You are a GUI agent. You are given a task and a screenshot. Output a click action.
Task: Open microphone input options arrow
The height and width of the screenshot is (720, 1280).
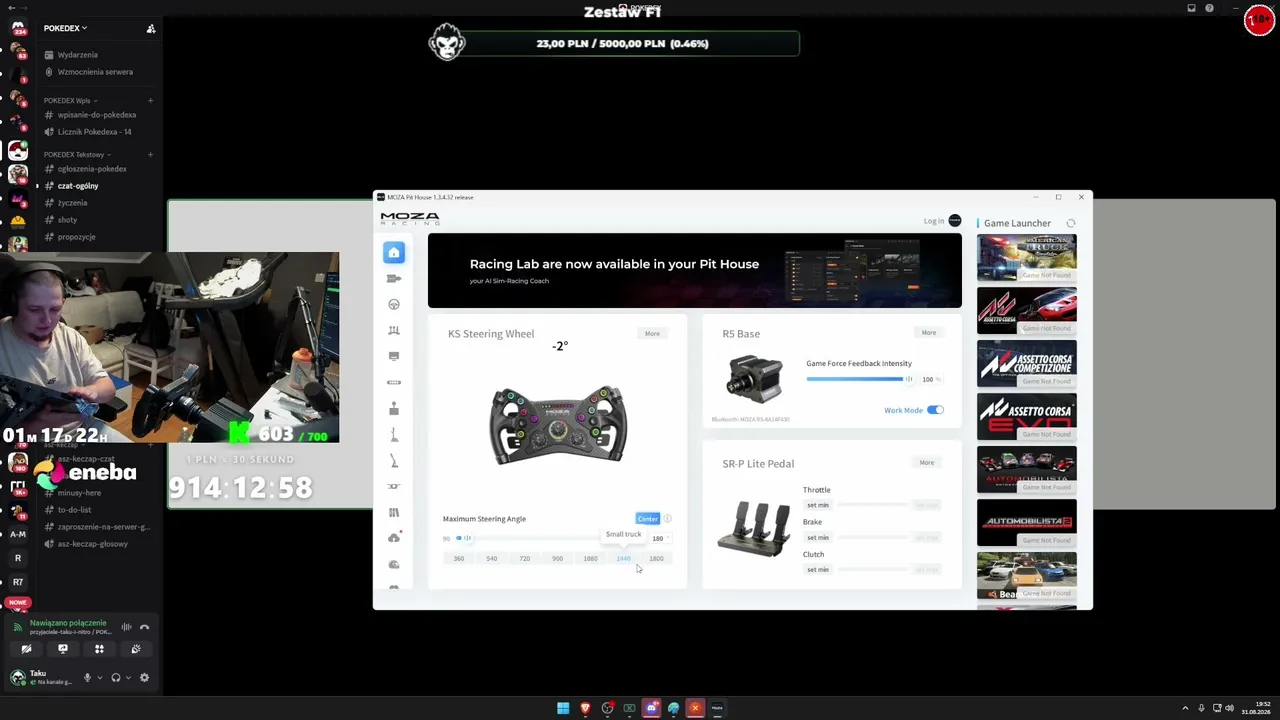pyautogui.click(x=100, y=678)
